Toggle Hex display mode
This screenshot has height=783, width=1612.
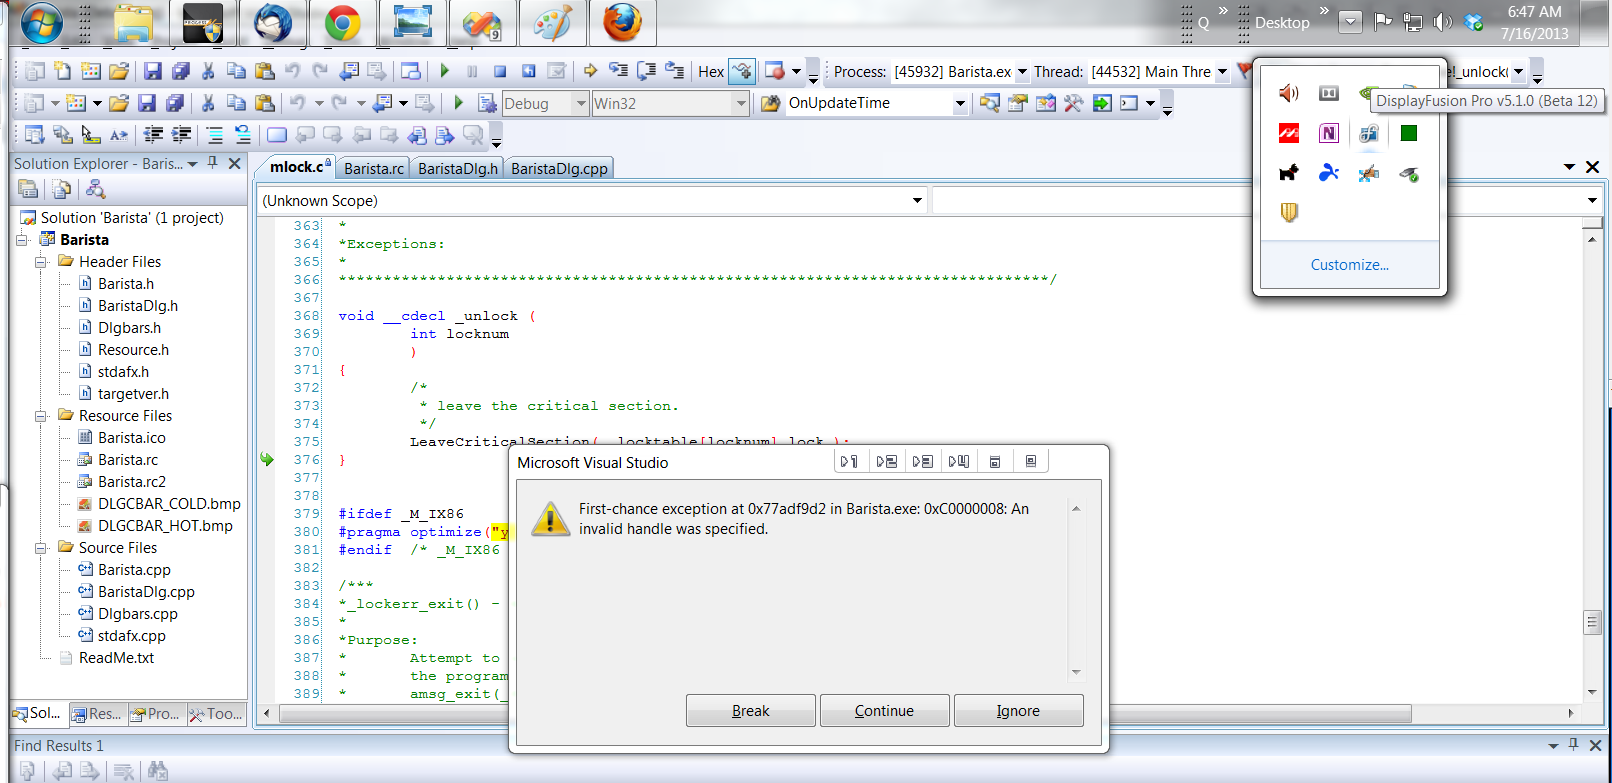tap(711, 72)
